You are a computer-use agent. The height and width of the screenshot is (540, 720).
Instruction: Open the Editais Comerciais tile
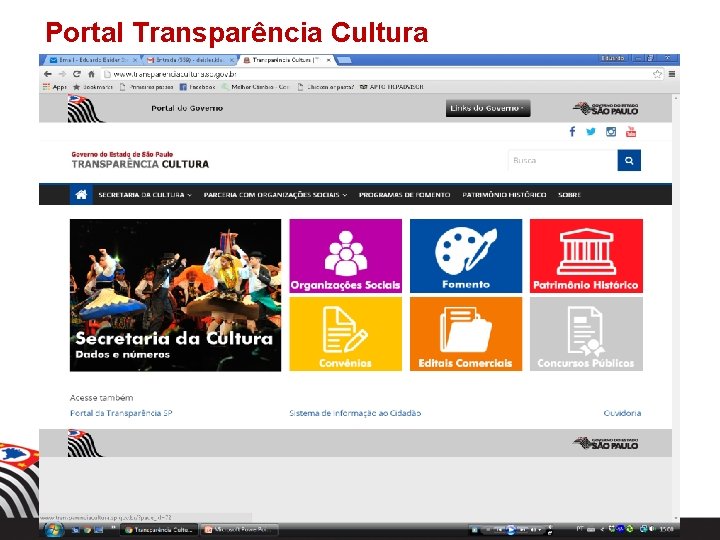click(466, 334)
